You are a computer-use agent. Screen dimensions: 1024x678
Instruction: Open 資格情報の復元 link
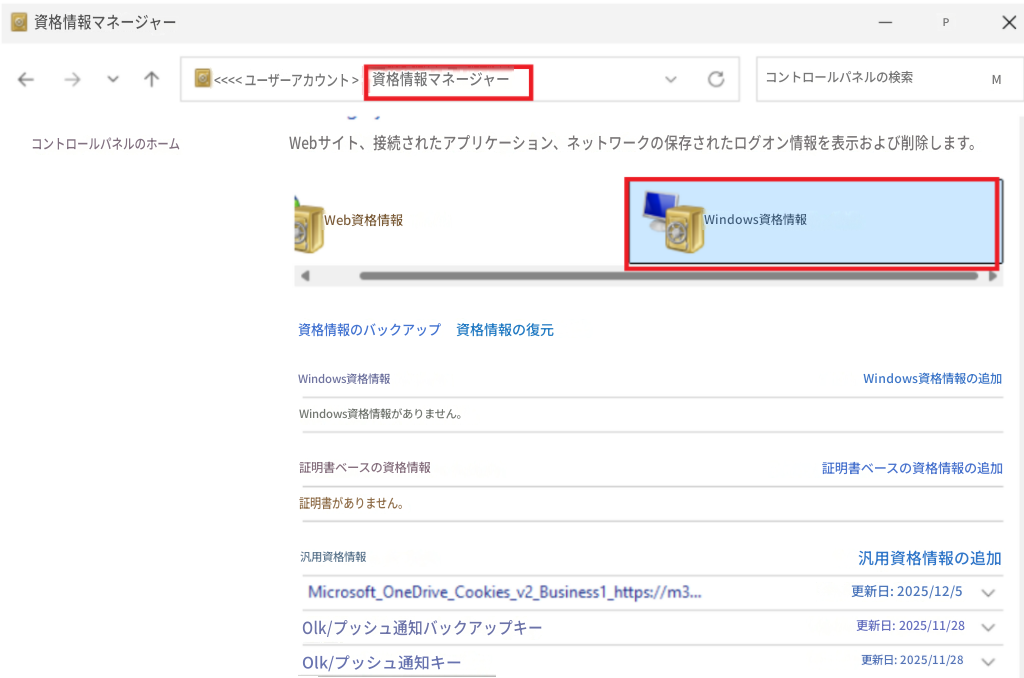(x=505, y=330)
